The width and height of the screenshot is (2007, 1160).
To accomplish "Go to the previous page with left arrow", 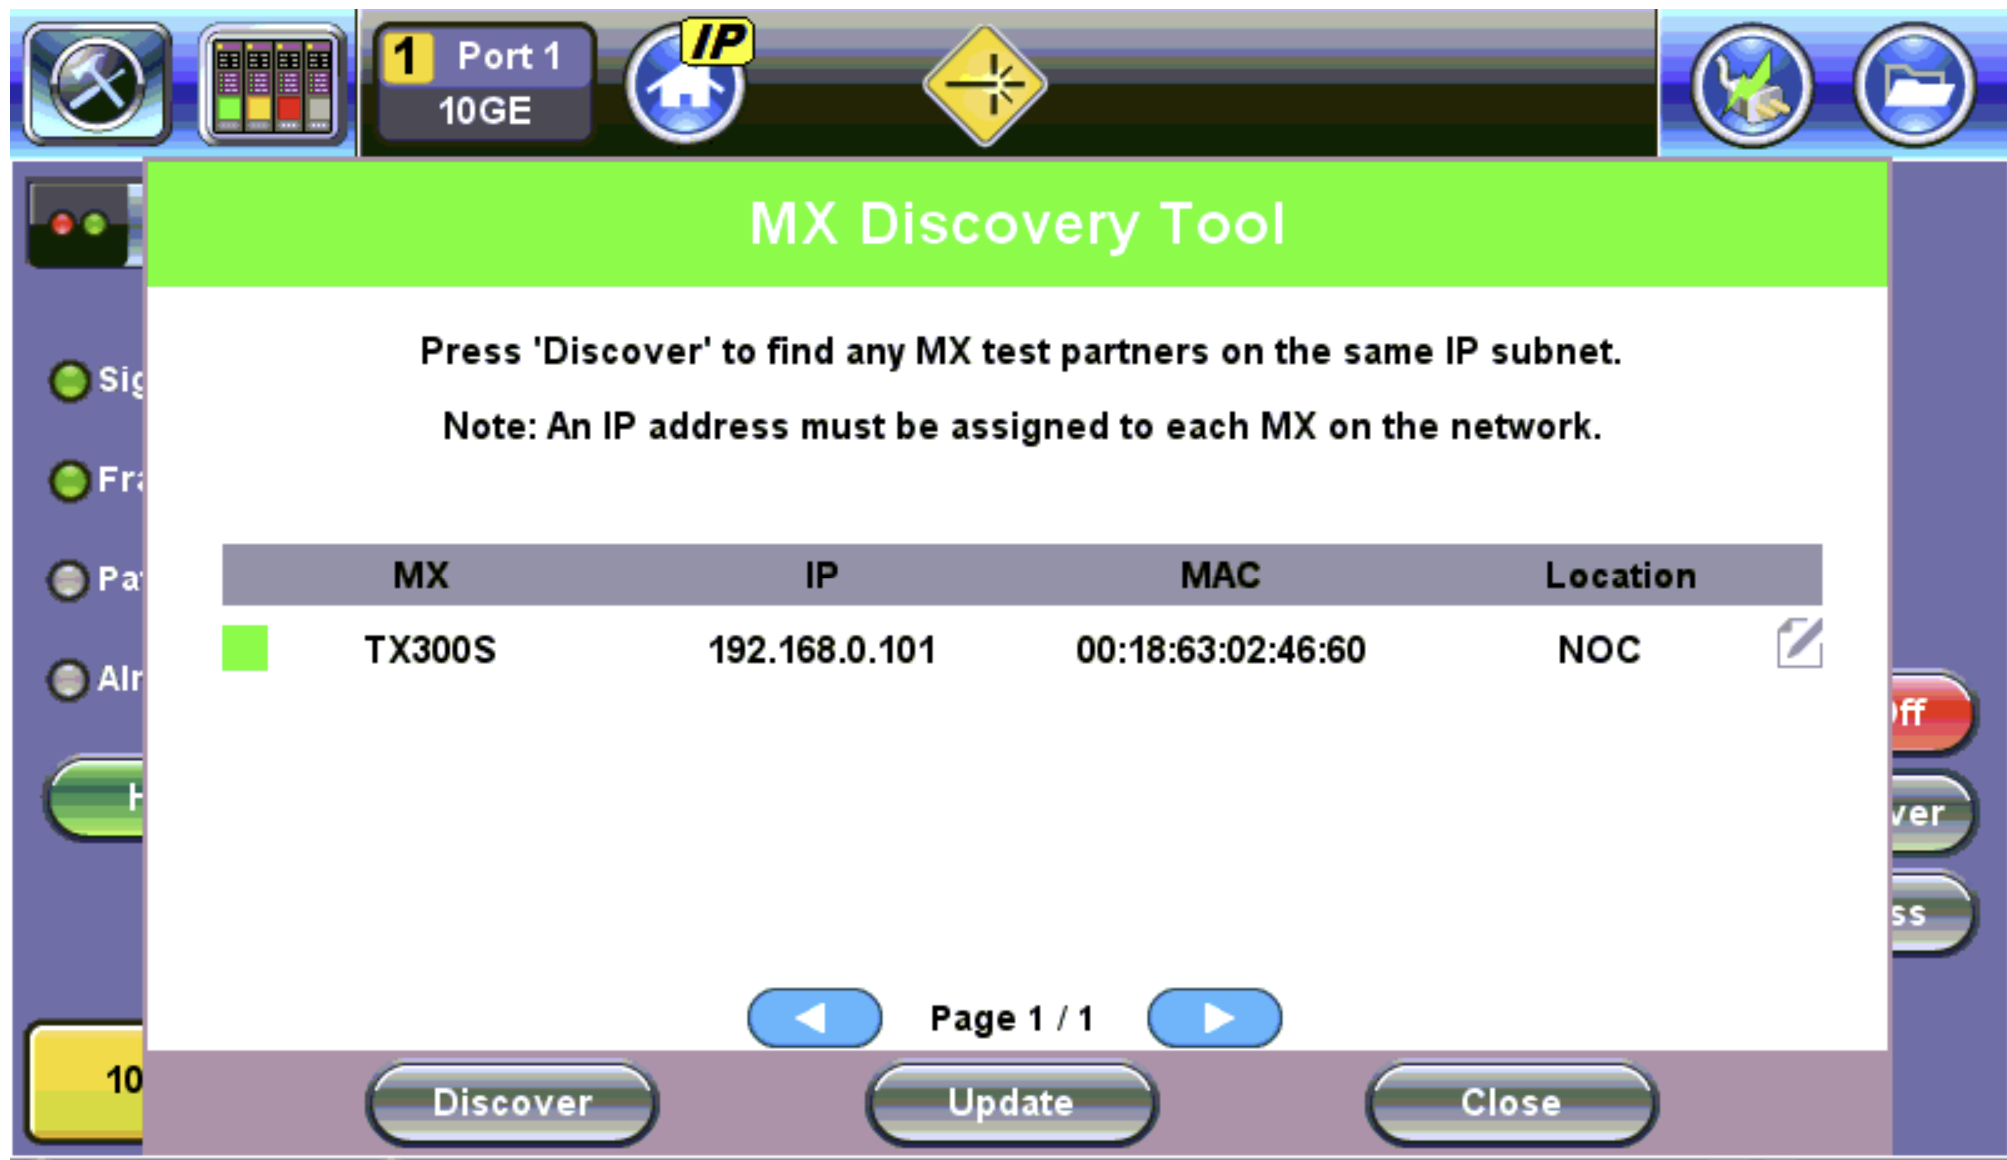I will pos(813,1017).
